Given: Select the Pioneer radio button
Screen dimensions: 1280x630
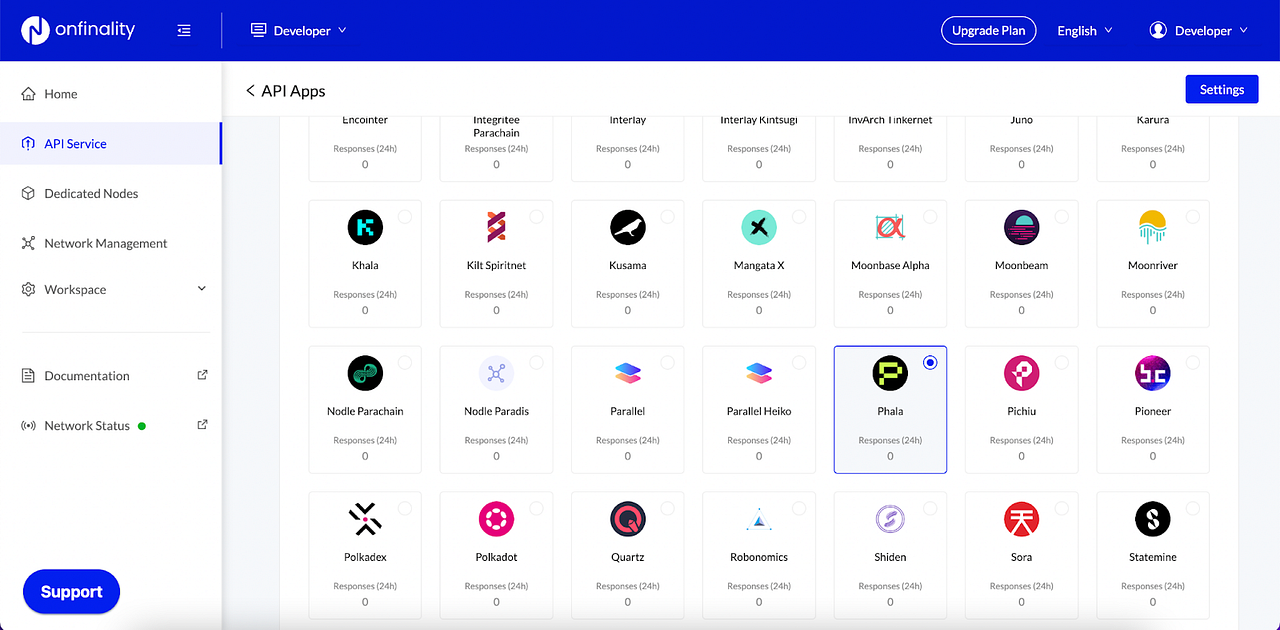Looking at the screenshot, I should [1193, 362].
